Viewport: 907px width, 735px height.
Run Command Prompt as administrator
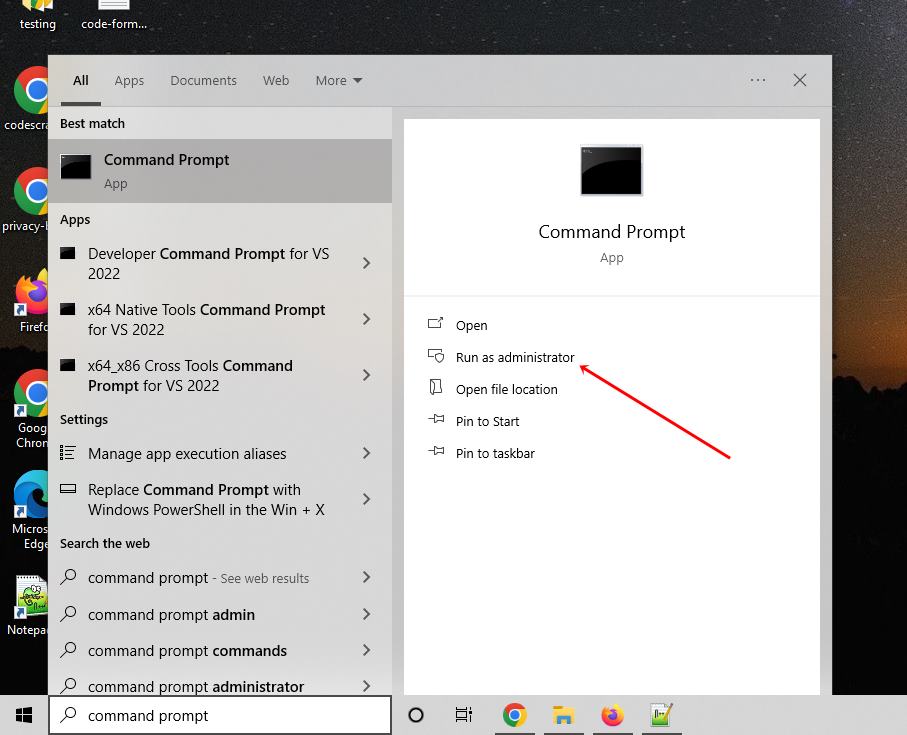click(513, 357)
